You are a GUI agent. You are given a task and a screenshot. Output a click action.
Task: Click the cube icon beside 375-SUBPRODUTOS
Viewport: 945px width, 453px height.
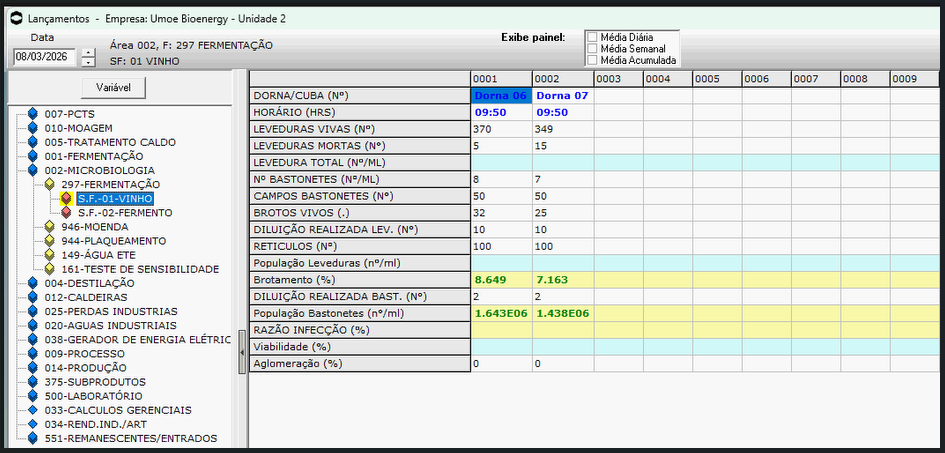tap(33, 382)
